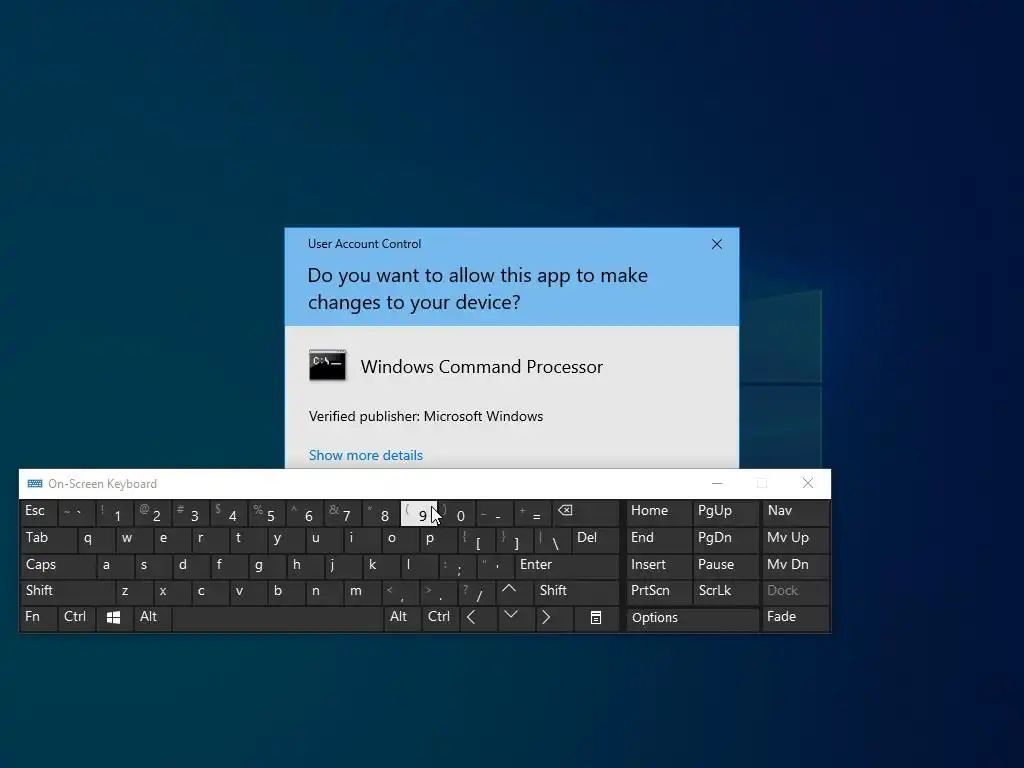Screen dimensions: 1024x768
Task: Click the Nav key
Action: pos(795,513)
